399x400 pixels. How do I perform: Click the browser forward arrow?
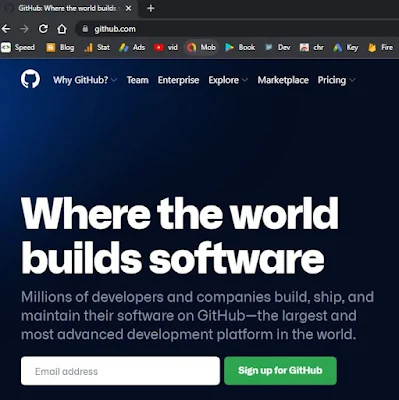24,29
